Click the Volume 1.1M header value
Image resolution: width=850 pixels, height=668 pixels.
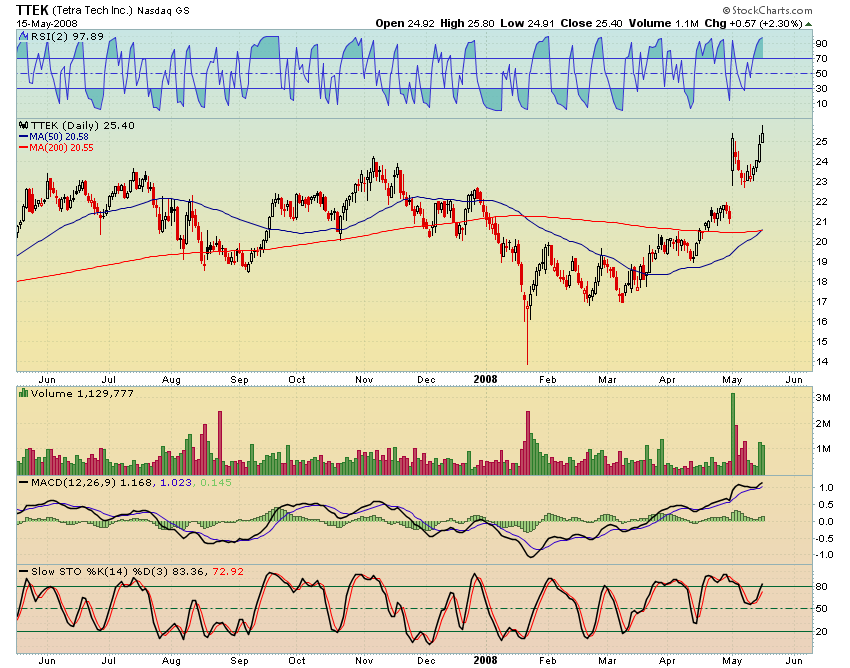[663, 23]
